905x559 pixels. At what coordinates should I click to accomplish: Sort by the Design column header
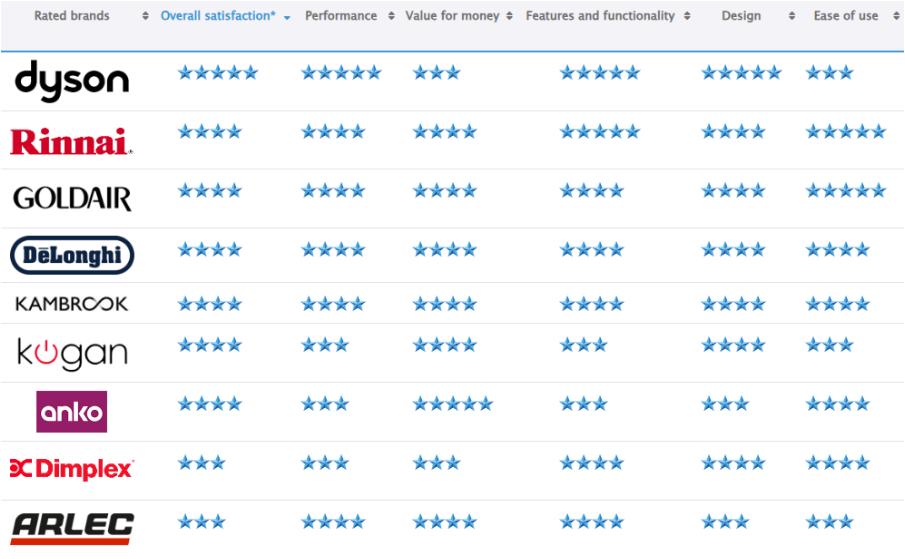(741, 16)
